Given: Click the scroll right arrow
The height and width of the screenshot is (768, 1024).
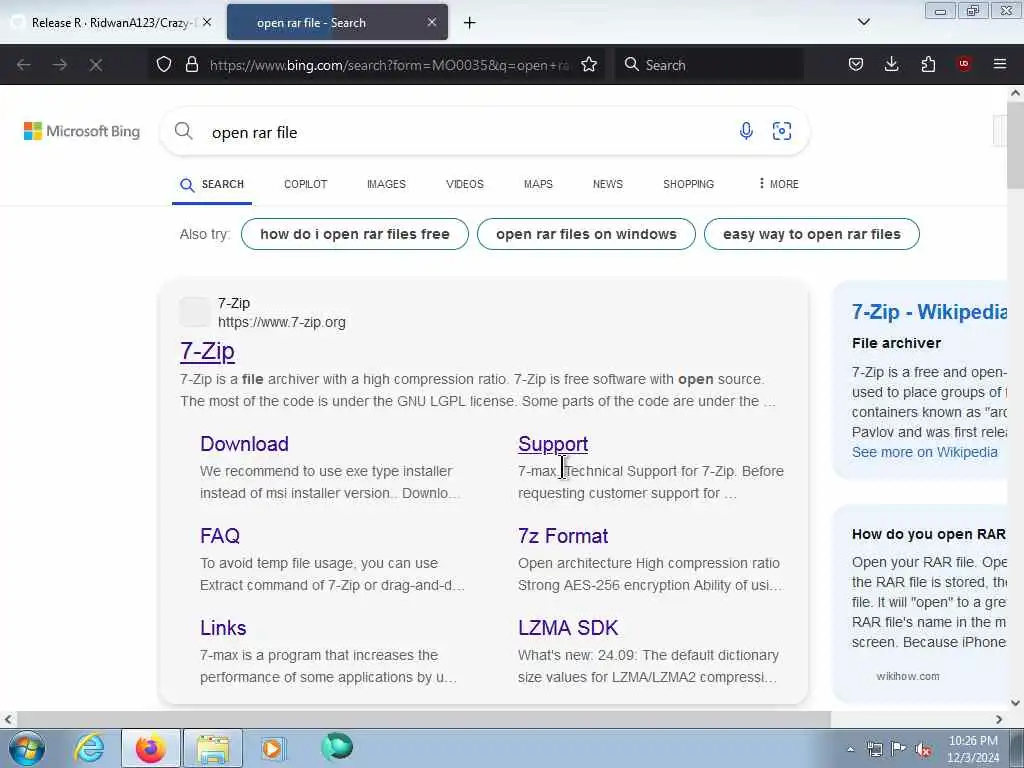Looking at the screenshot, I should [999, 719].
